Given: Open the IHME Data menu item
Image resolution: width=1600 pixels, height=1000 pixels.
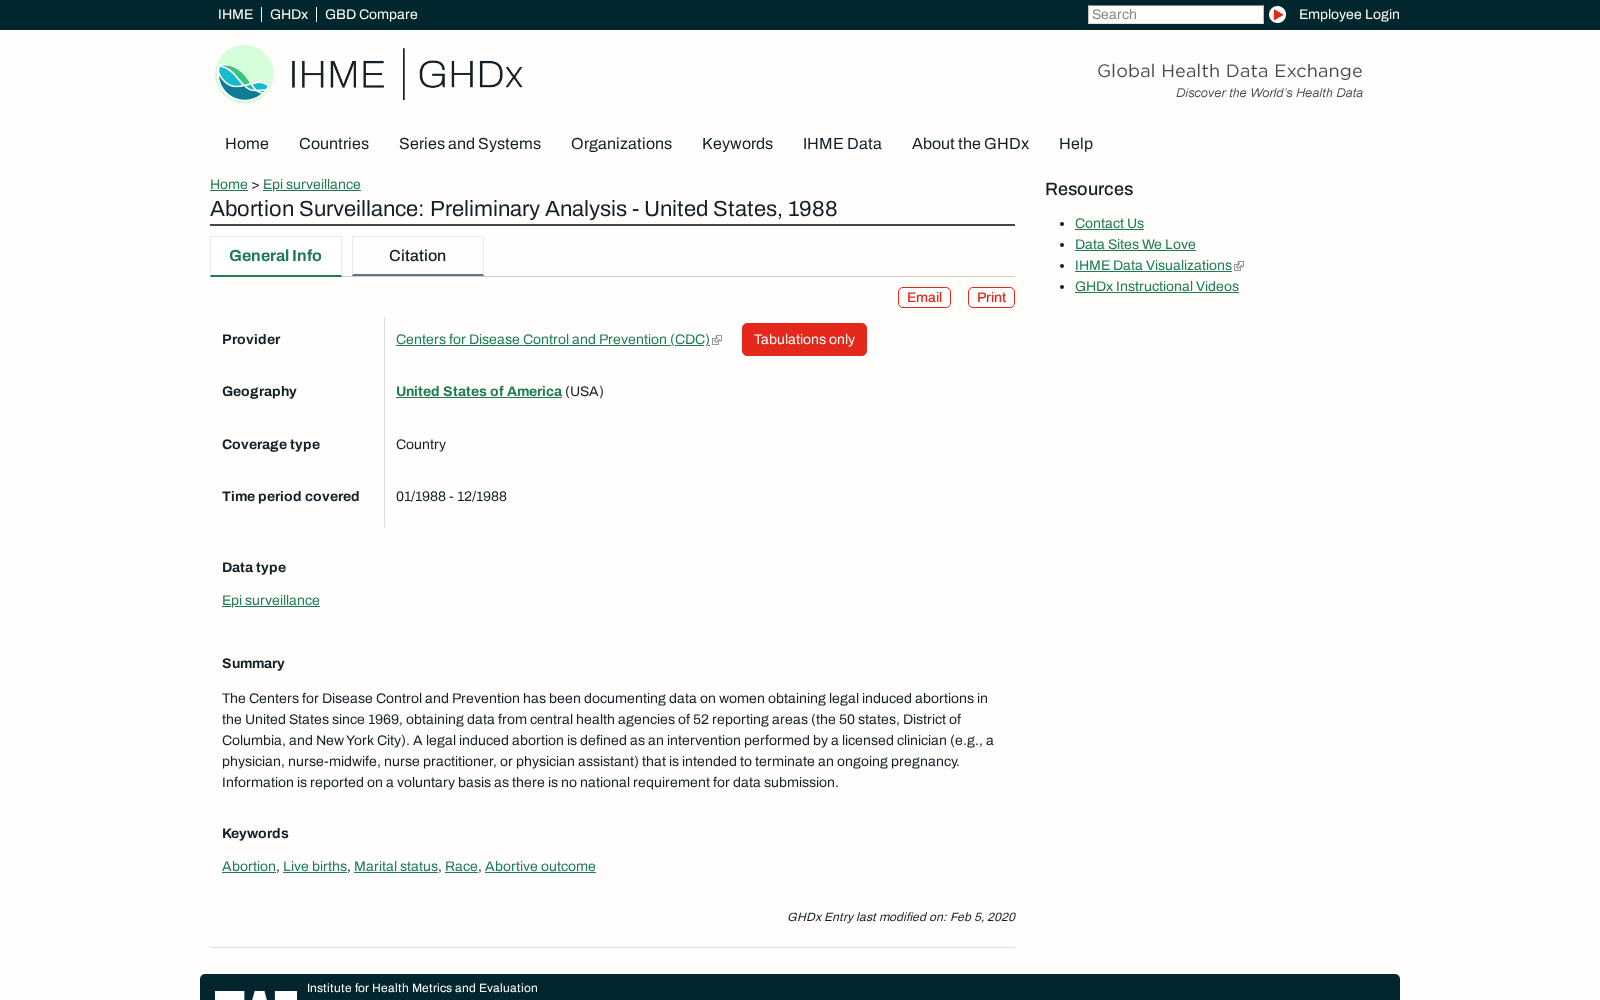Looking at the screenshot, I should (x=842, y=143).
